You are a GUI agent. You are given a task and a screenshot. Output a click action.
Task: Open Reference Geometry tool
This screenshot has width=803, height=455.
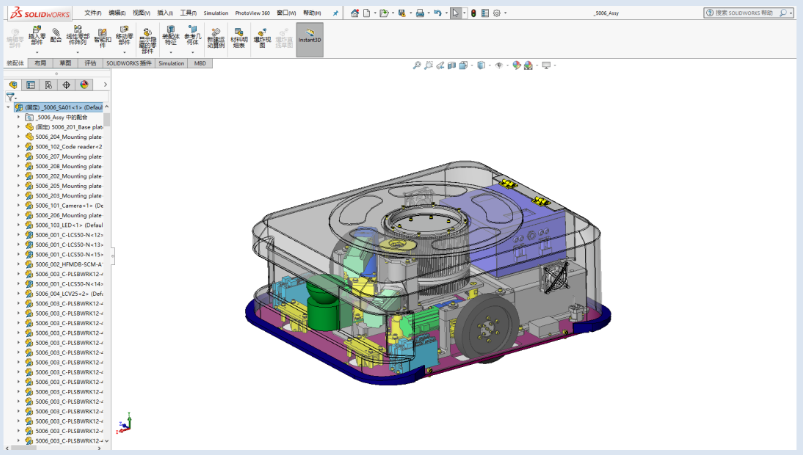pyautogui.click(x=193, y=36)
